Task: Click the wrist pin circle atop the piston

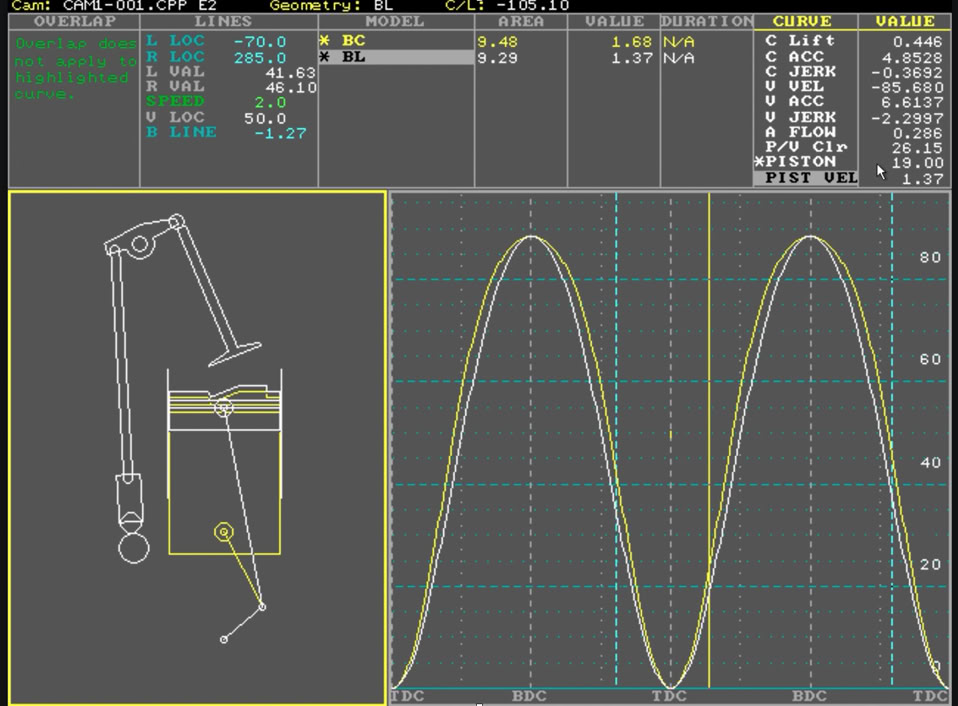Action: 223,408
